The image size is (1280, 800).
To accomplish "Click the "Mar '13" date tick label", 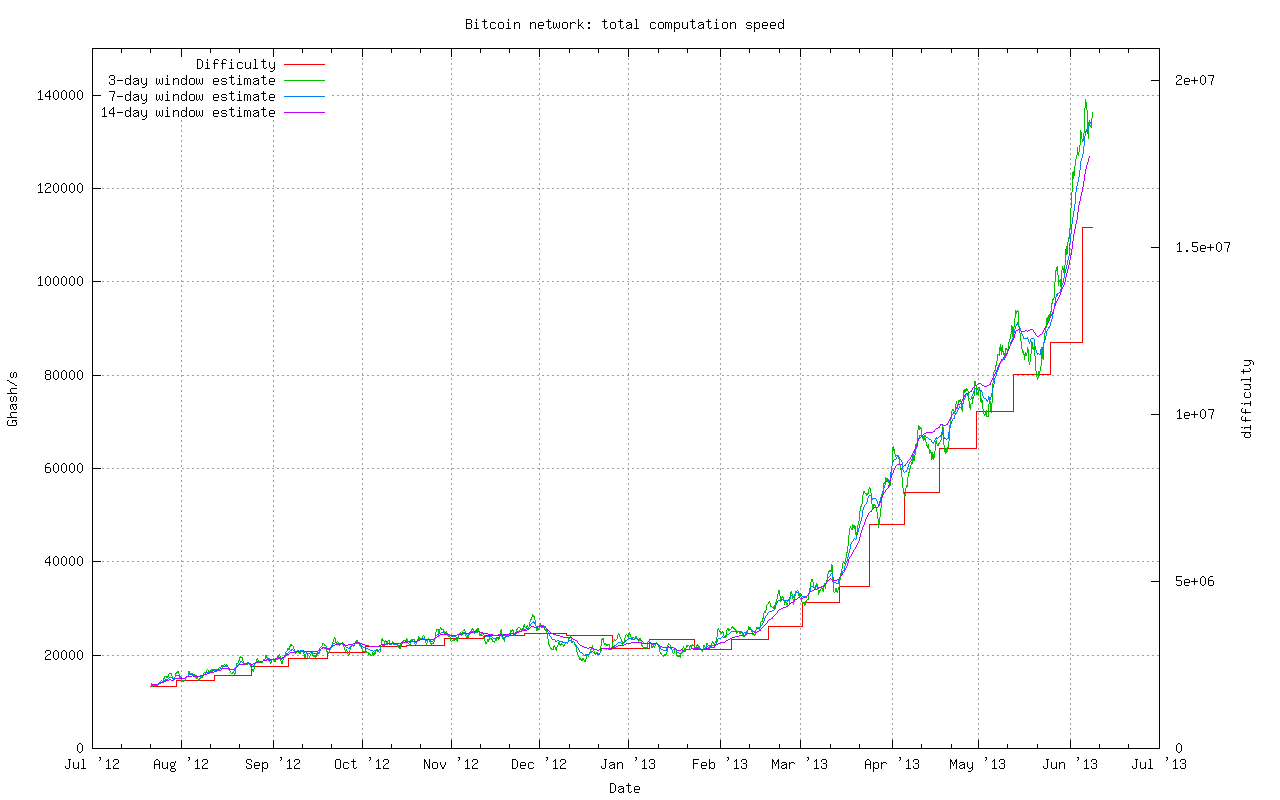I will coord(800,765).
